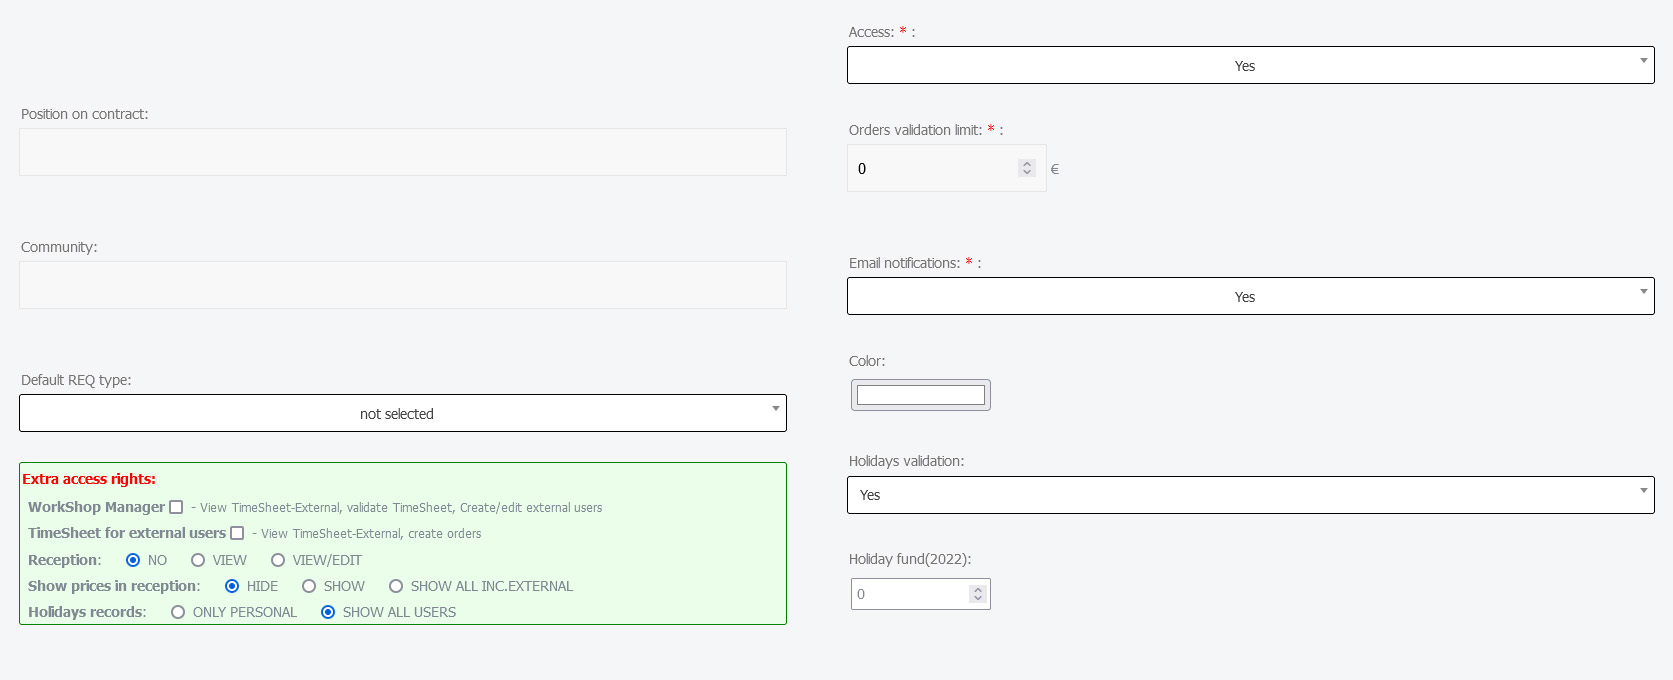This screenshot has height=680, width=1673.
Task: Click inside Orders validation limit input
Action: pyautogui.click(x=930, y=168)
